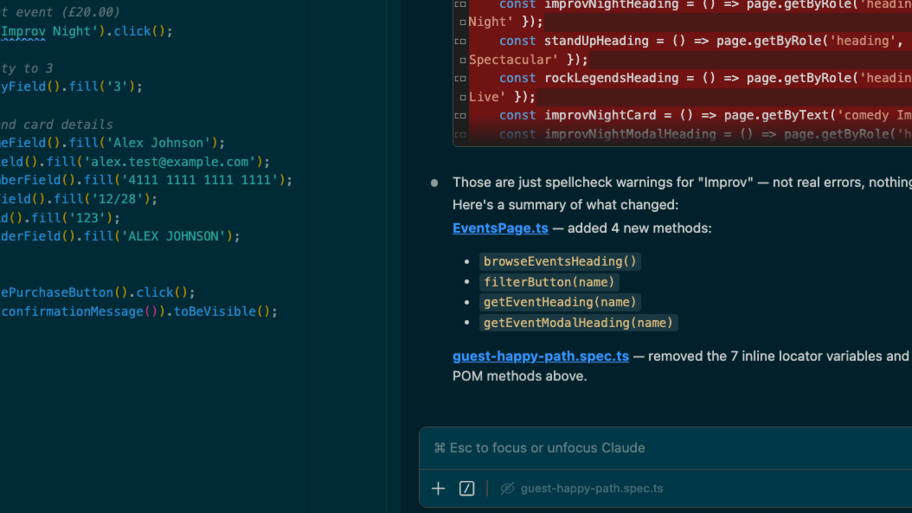Screen dimensions: 912x513
Task: Click the guest-happy-path.spec.ts context chip
Action: 592,489
